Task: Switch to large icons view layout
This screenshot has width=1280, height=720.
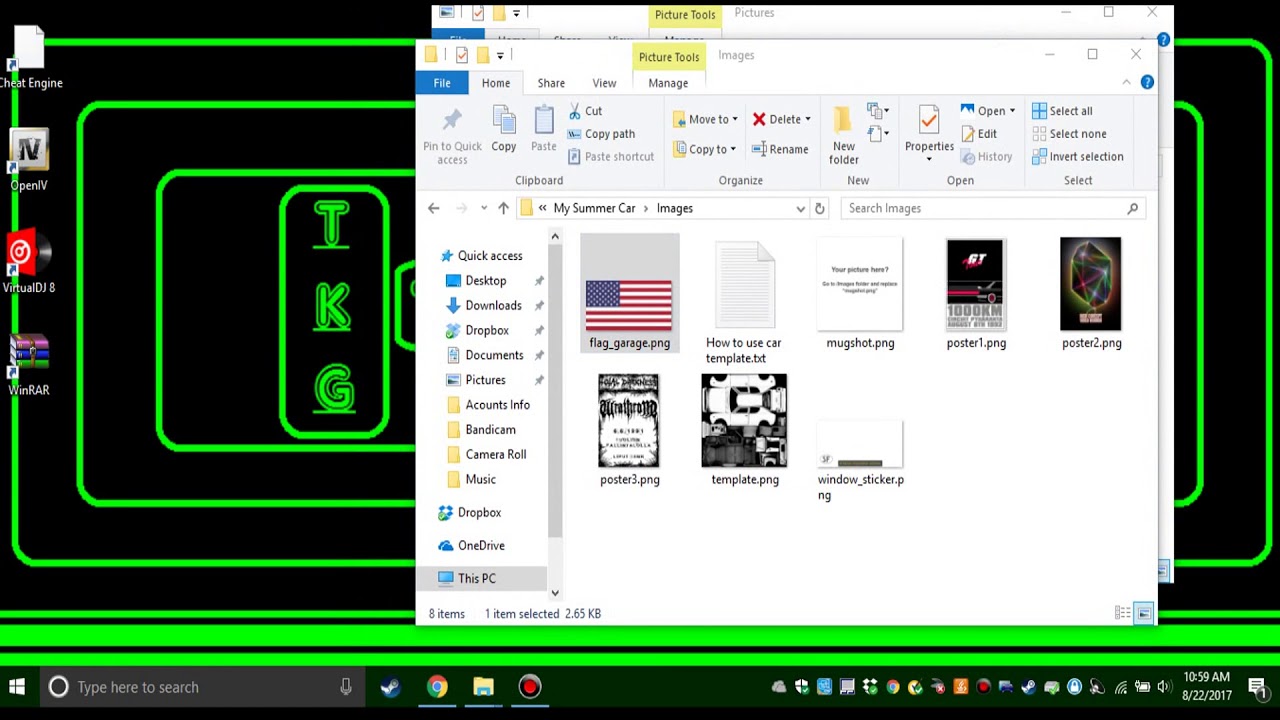Action: coord(1143,613)
